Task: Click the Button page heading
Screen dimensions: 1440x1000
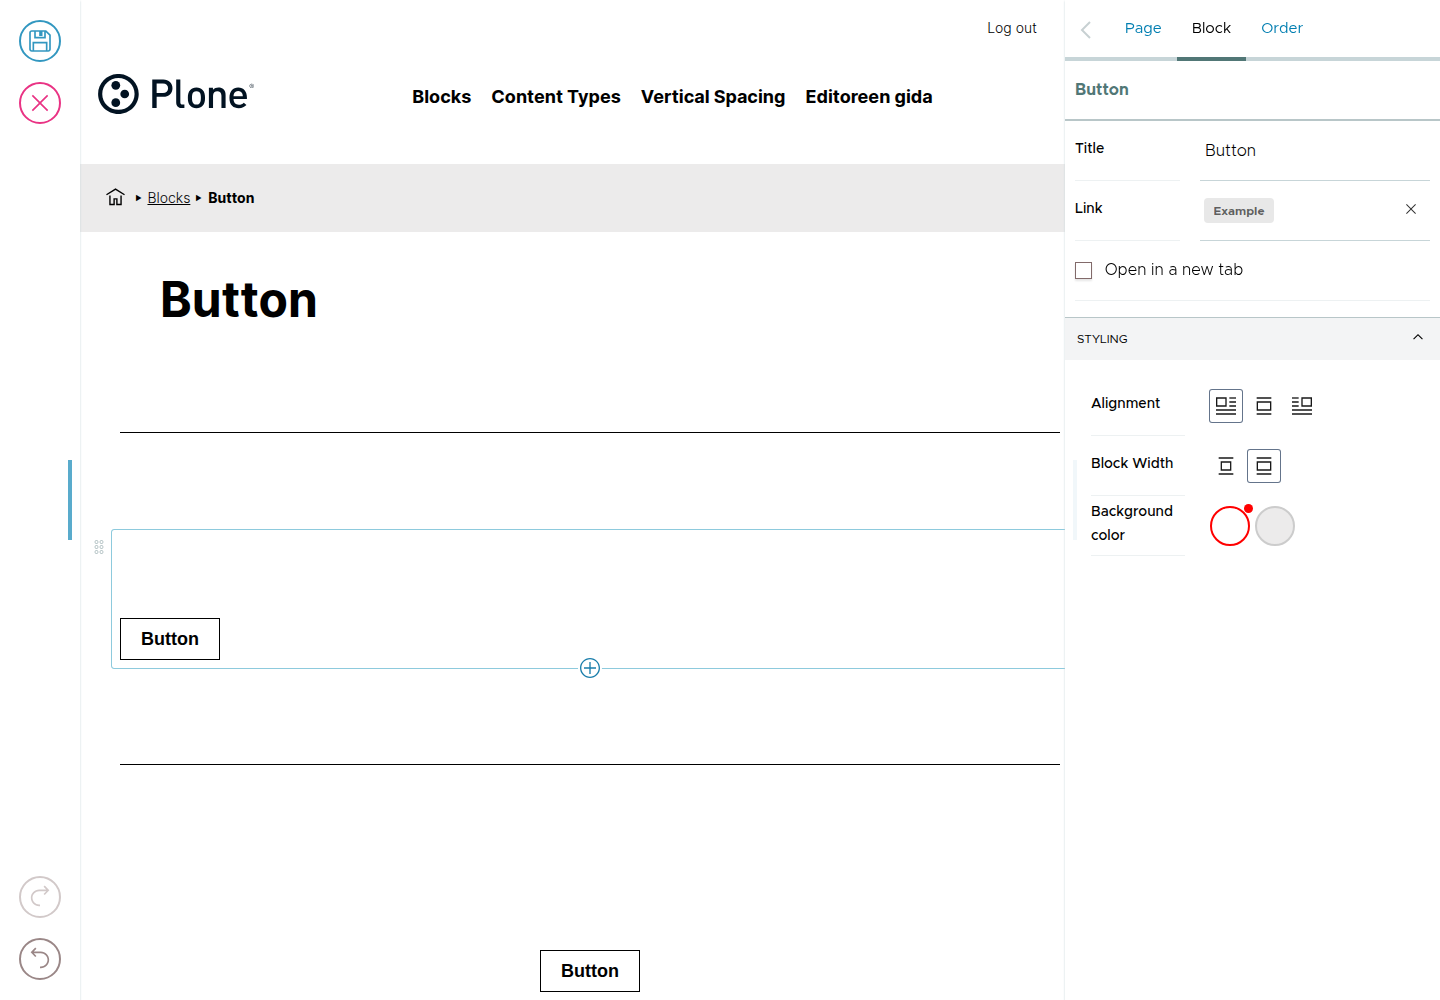Action: 239,300
